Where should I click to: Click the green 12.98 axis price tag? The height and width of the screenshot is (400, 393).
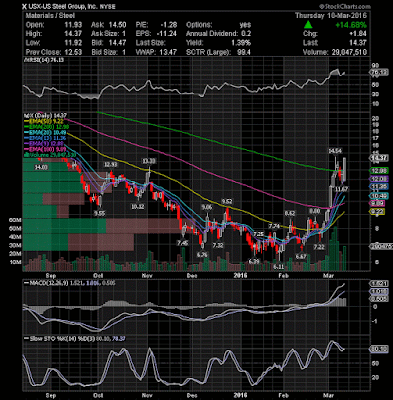click(x=379, y=171)
